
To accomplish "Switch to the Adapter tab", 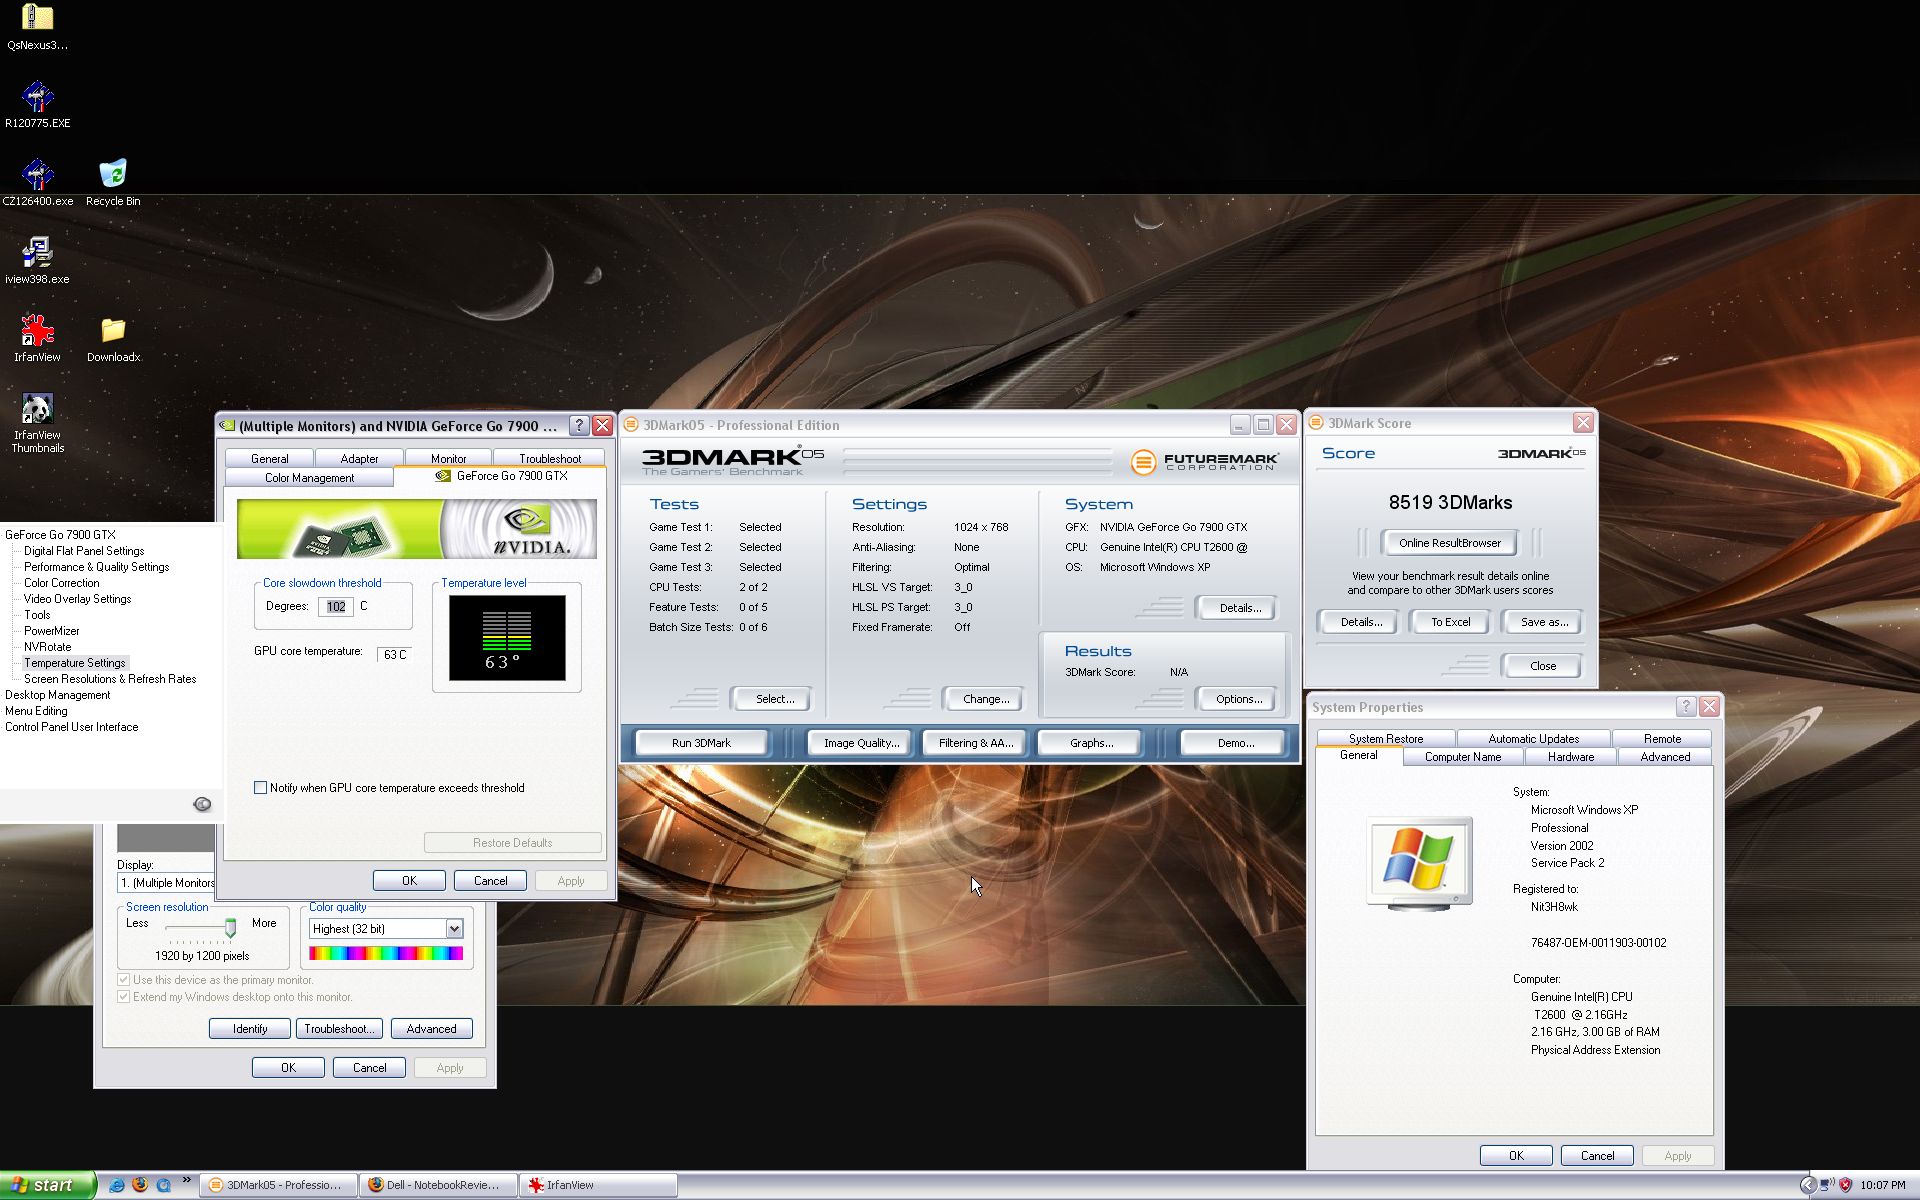I will (359, 458).
